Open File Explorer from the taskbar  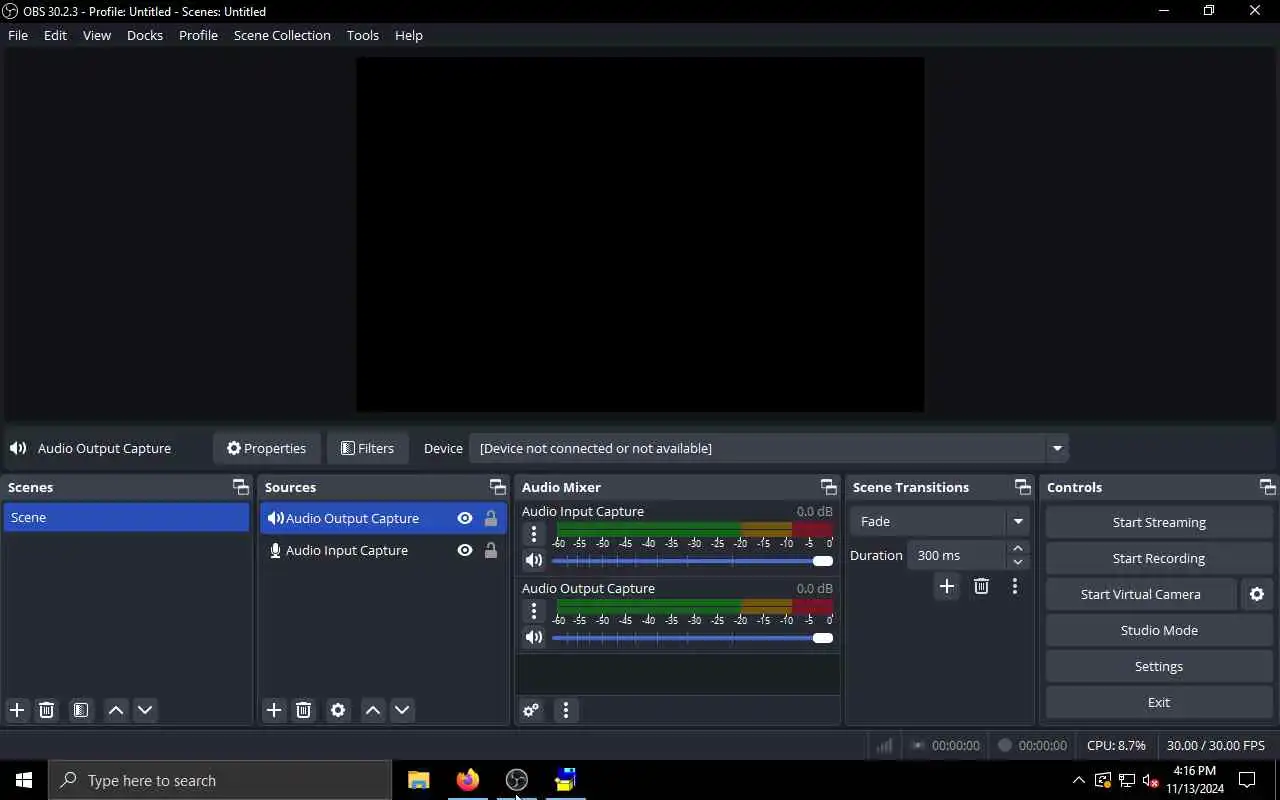coord(418,780)
